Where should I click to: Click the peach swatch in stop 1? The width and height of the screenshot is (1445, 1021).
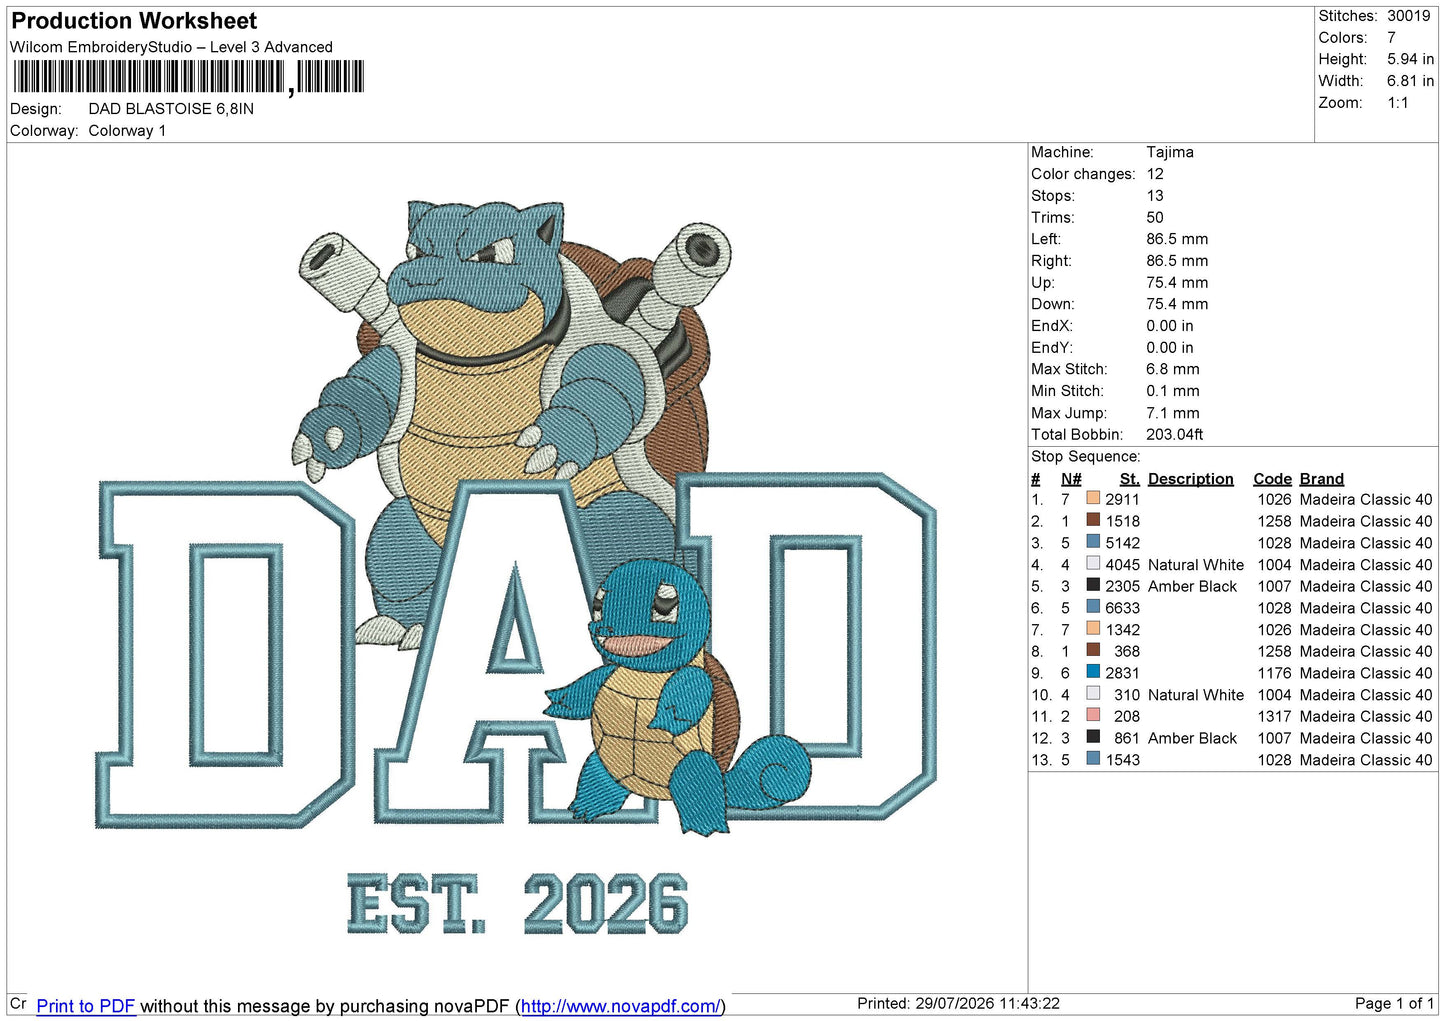coord(1093,499)
